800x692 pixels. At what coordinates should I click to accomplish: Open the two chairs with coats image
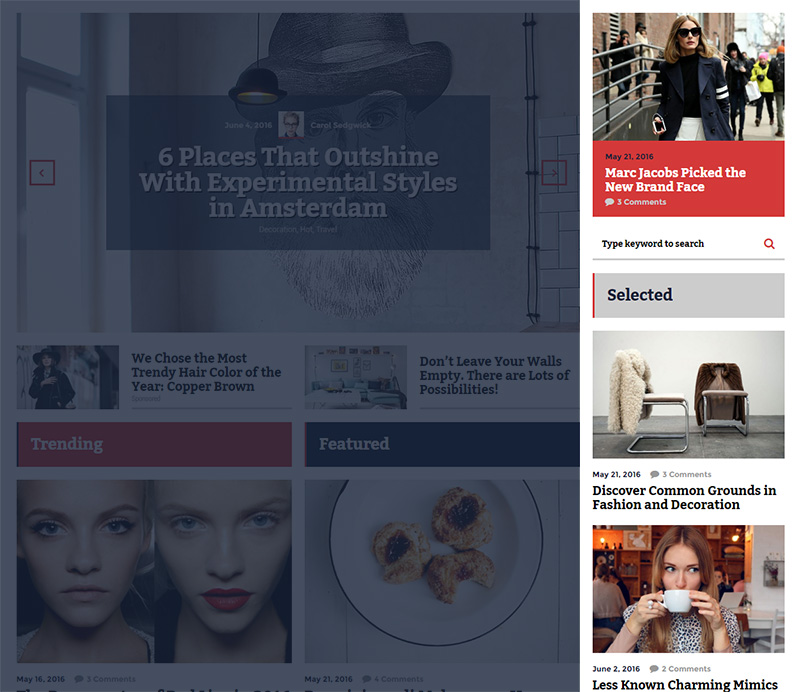(x=688, y=394)
